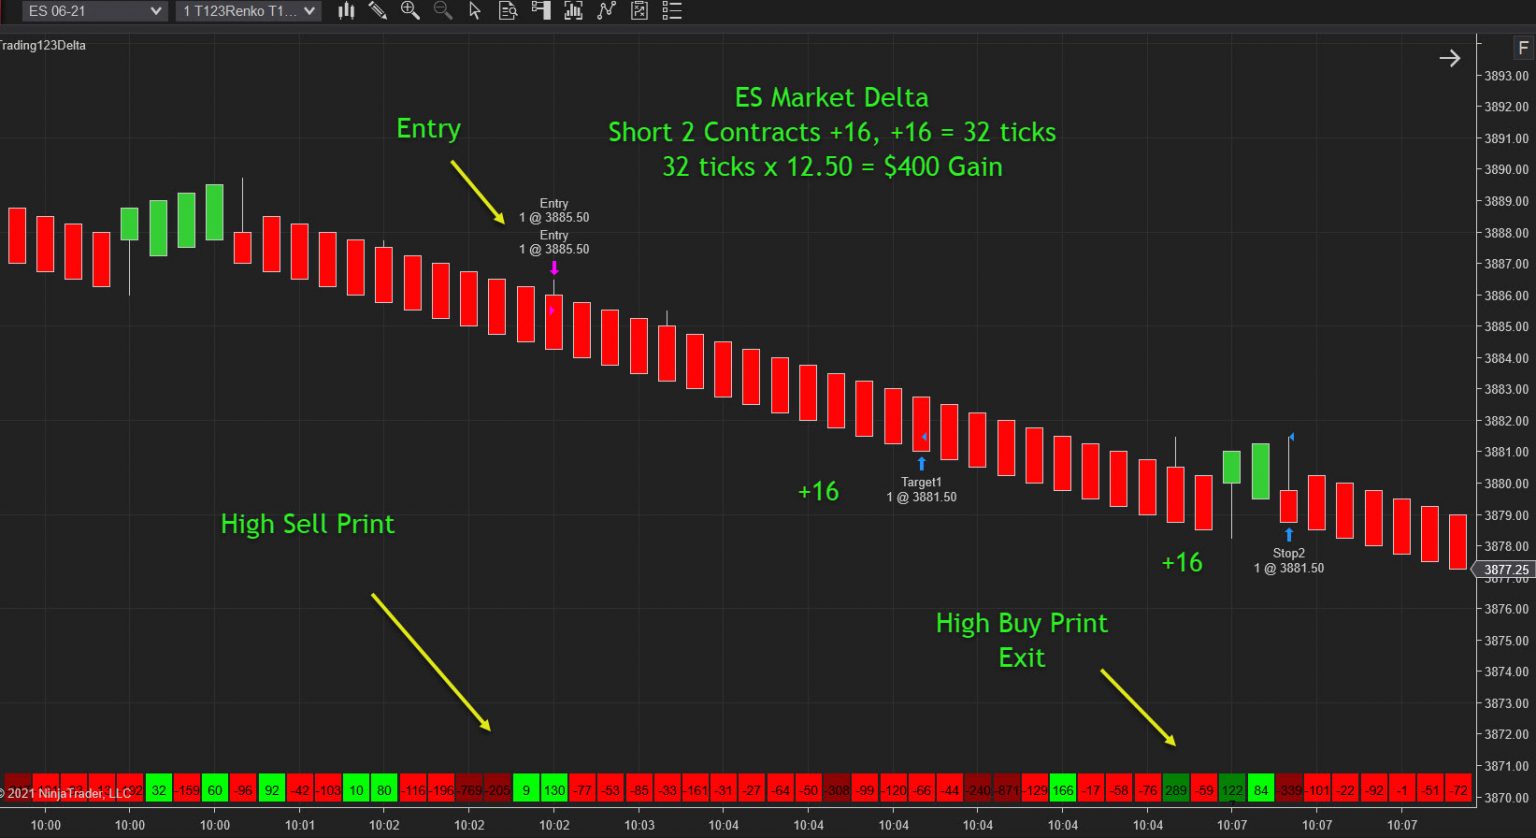Viewport: 1536px width, 838px height.
Task: Open the Indicators icon on the toolbar
Action: [x=573, y=11]
